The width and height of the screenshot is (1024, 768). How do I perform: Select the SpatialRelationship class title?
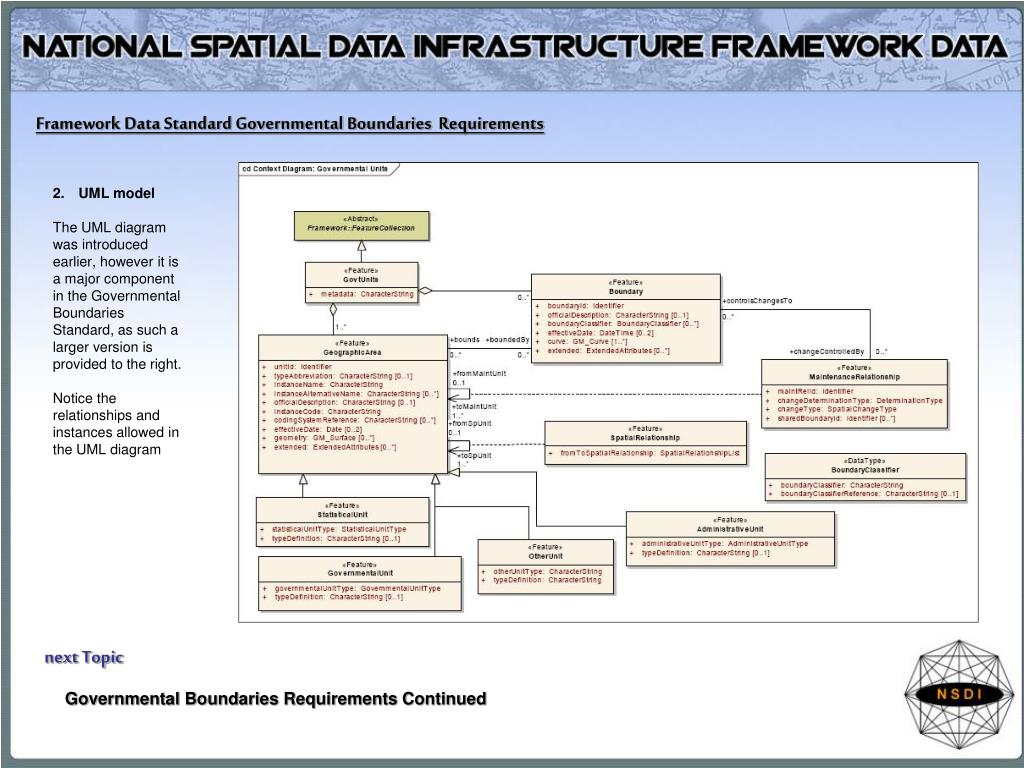click(645, 438)
